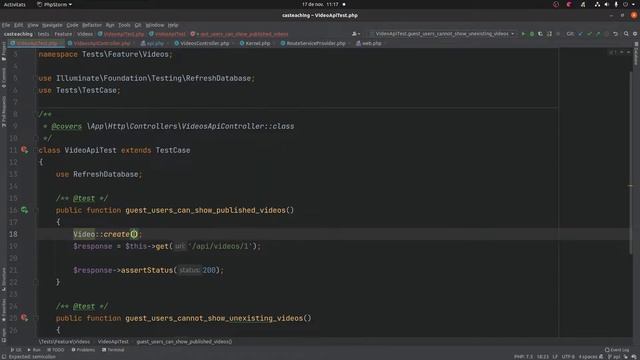The image size is (640, 360).
Task: Click the red gutter test icon on line 25
Action: click(x=24, y=318)
